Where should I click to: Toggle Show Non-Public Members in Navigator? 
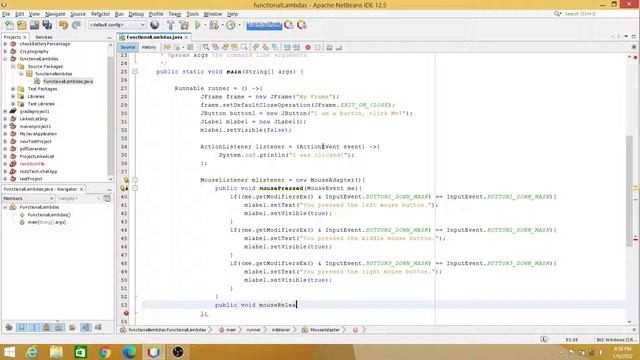click(47, 327)
